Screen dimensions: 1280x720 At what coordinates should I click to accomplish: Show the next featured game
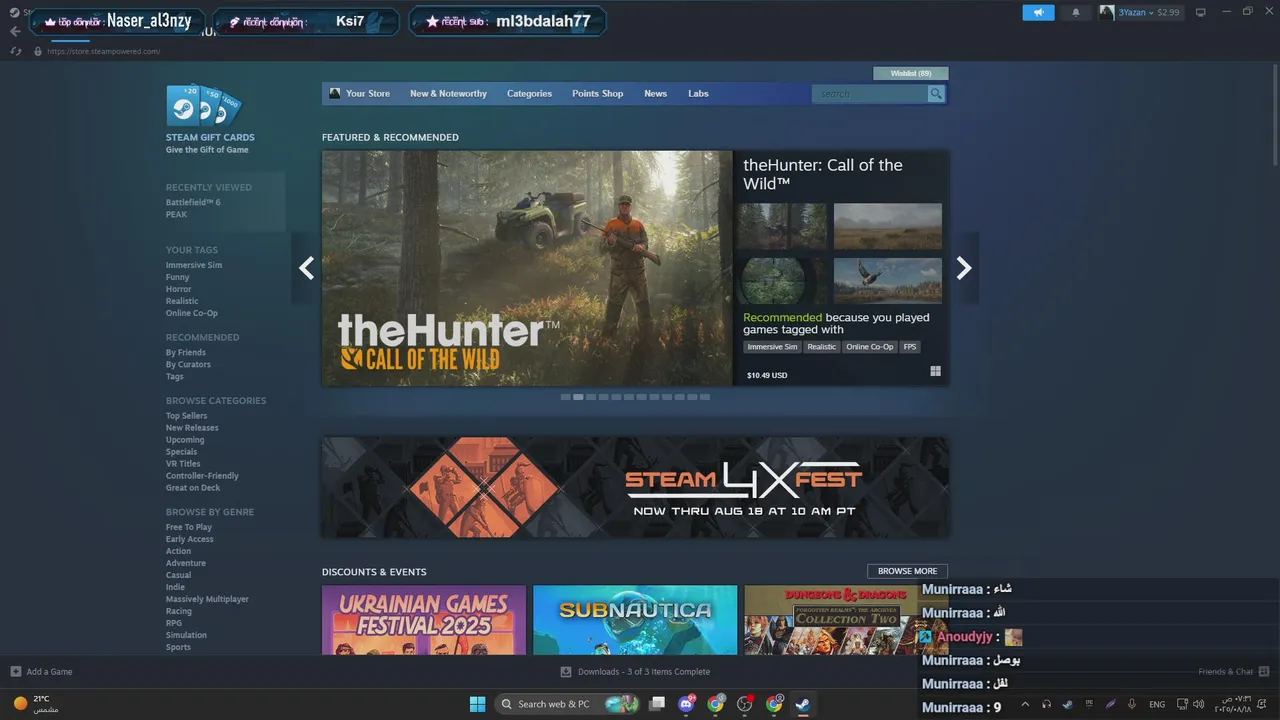(x=964, y=268)
